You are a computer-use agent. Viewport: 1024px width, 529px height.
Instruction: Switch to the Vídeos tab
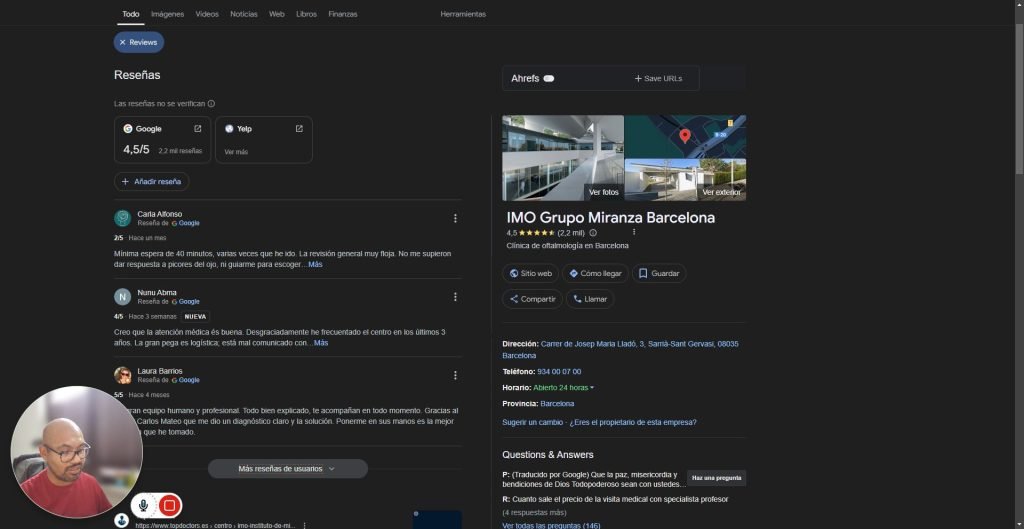tap(207, 14)
